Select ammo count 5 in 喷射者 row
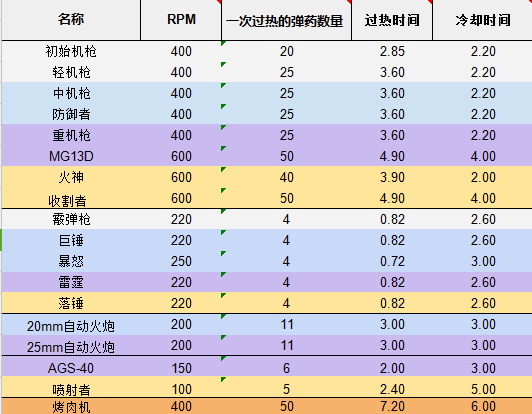Viewport: 532px width, 414px height. [286, 389]
